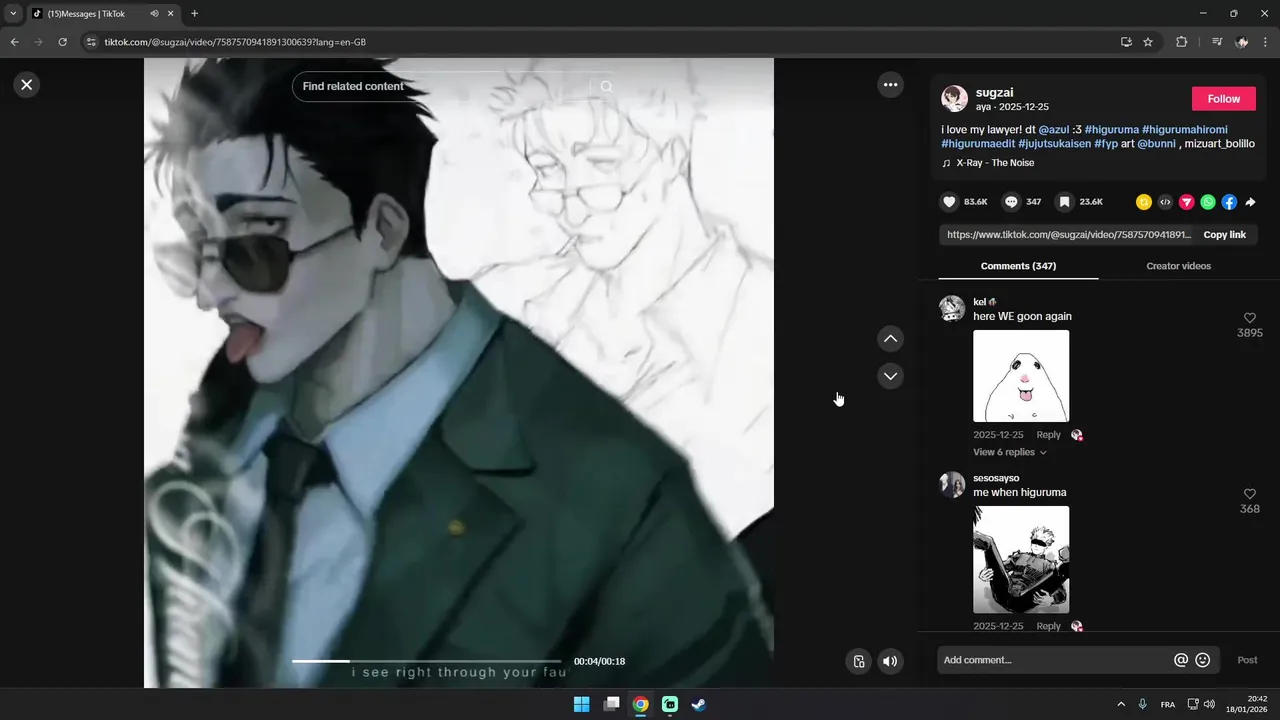
Task: Click the clipboard-style icon beside the video's volume button
Action: (859, 661)
